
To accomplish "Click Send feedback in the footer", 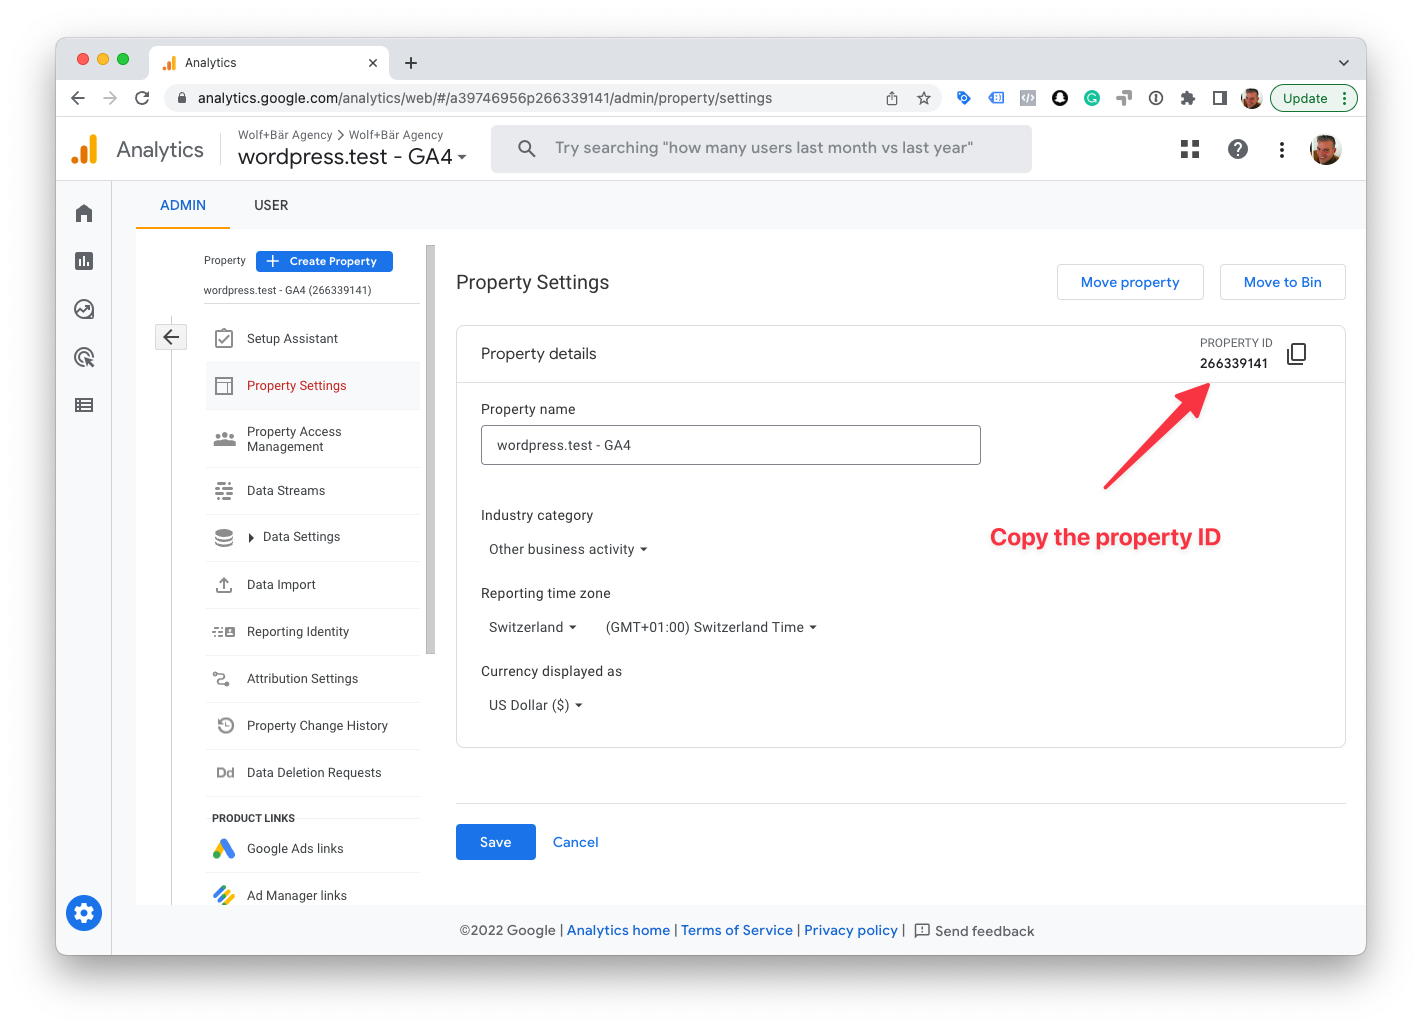I will [975, 931].
